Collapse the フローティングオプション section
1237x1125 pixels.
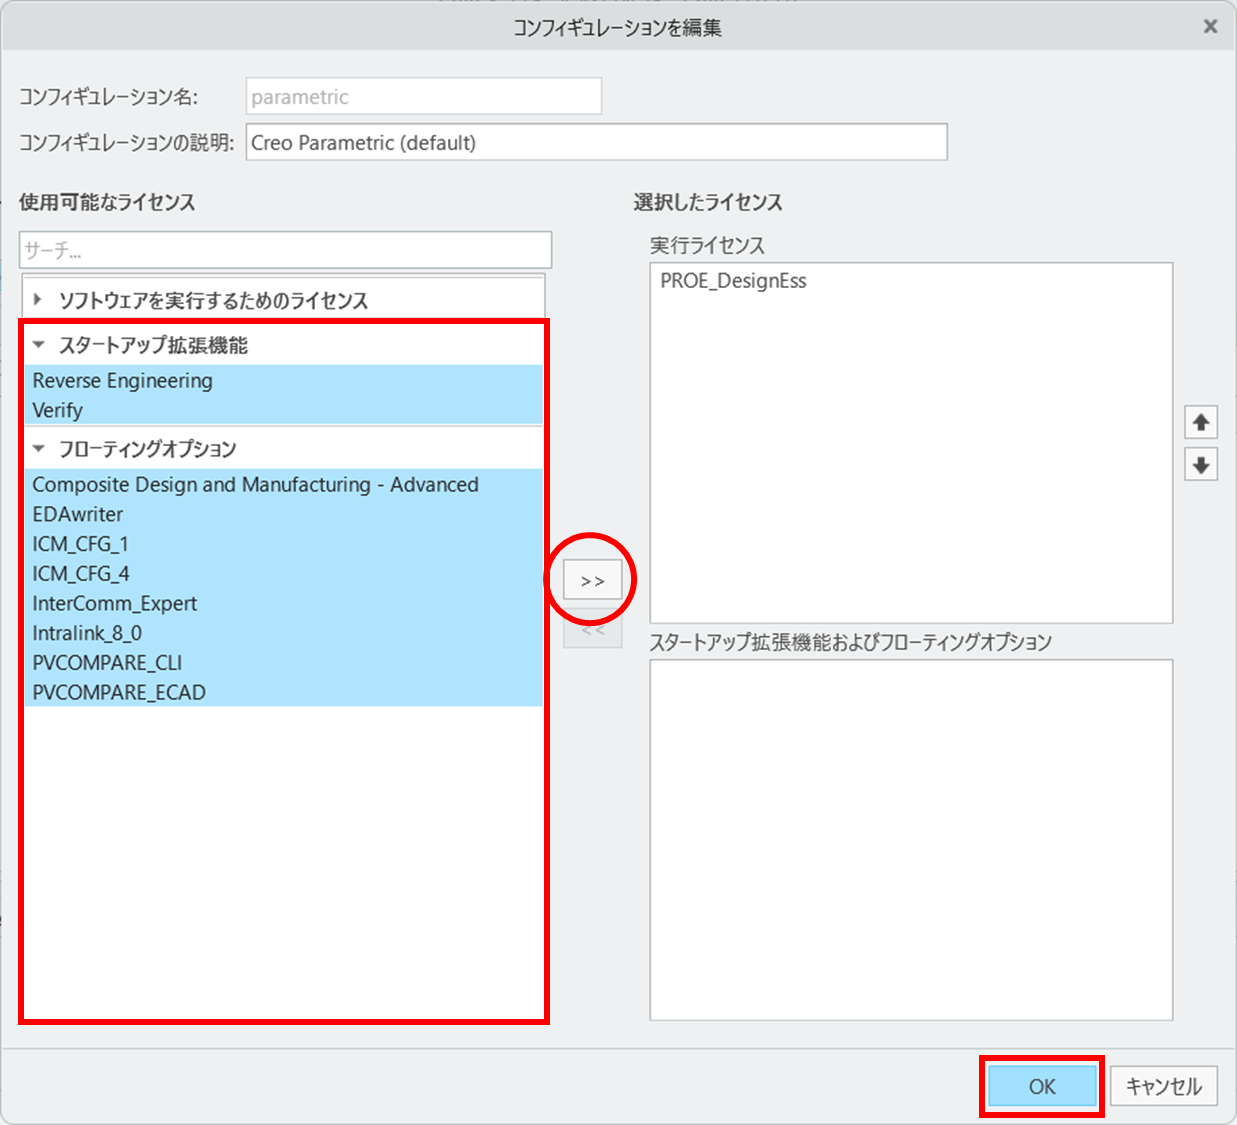coord(39,449)
